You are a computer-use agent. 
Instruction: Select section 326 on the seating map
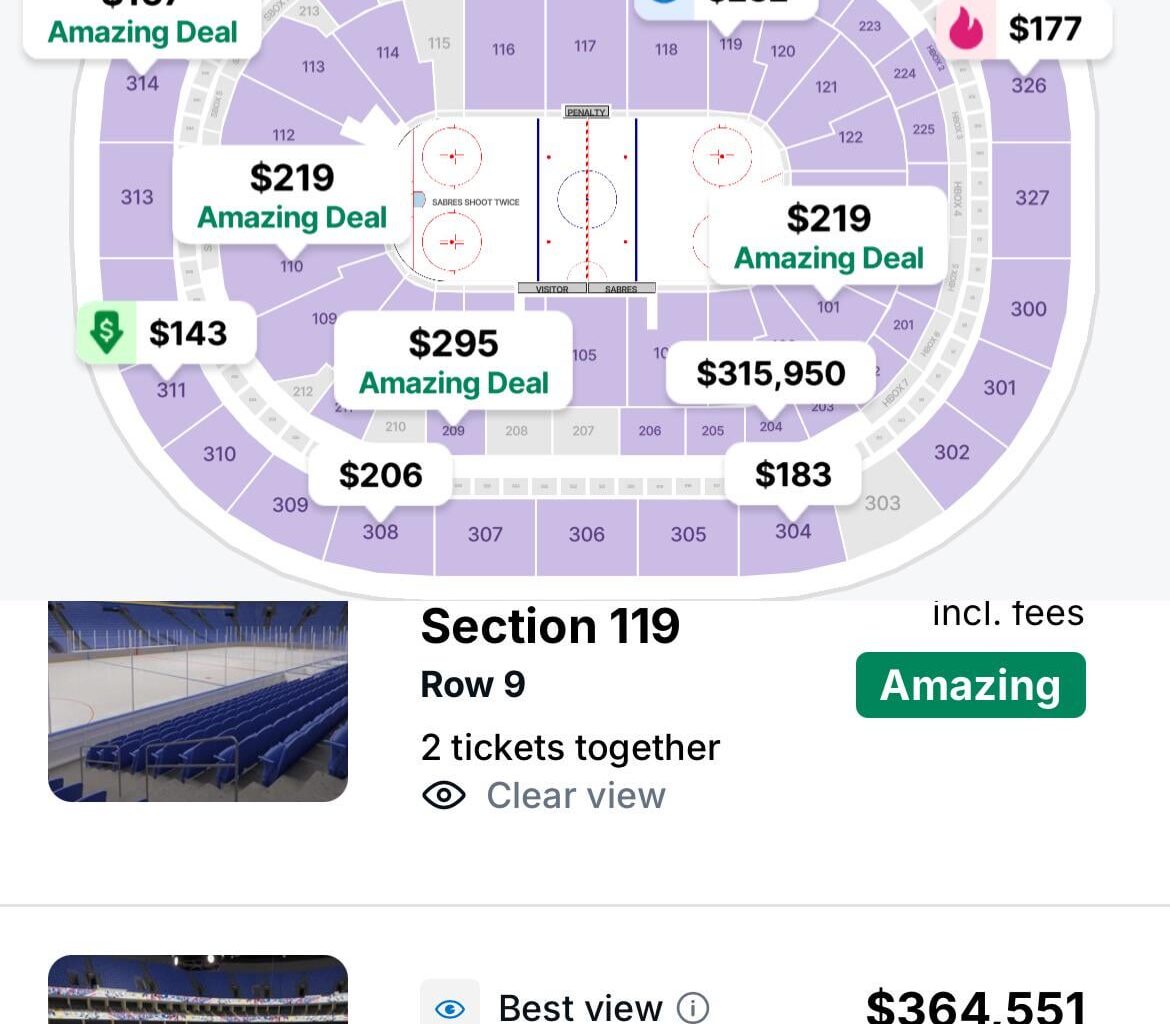click(x=1030, y=85)
